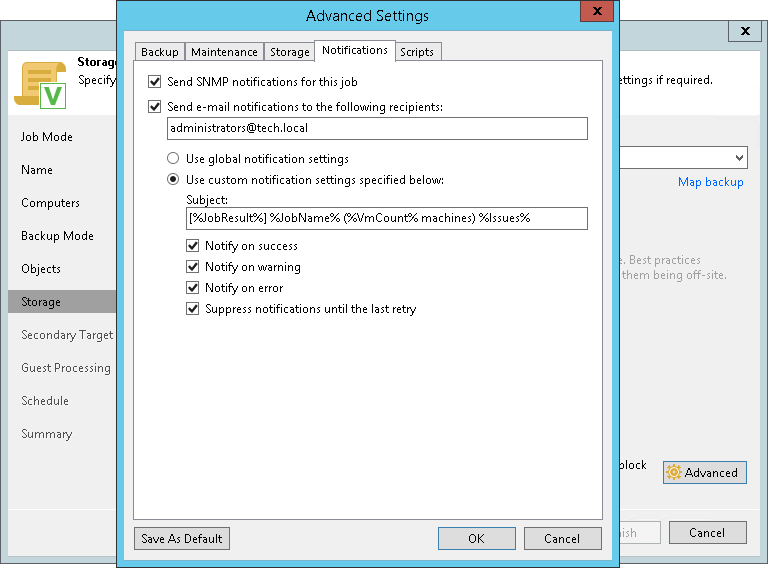Viewport: 768px width, 568px height.
Task: Toggle Notify on error checkbox
Action: [x=192, y=288]
